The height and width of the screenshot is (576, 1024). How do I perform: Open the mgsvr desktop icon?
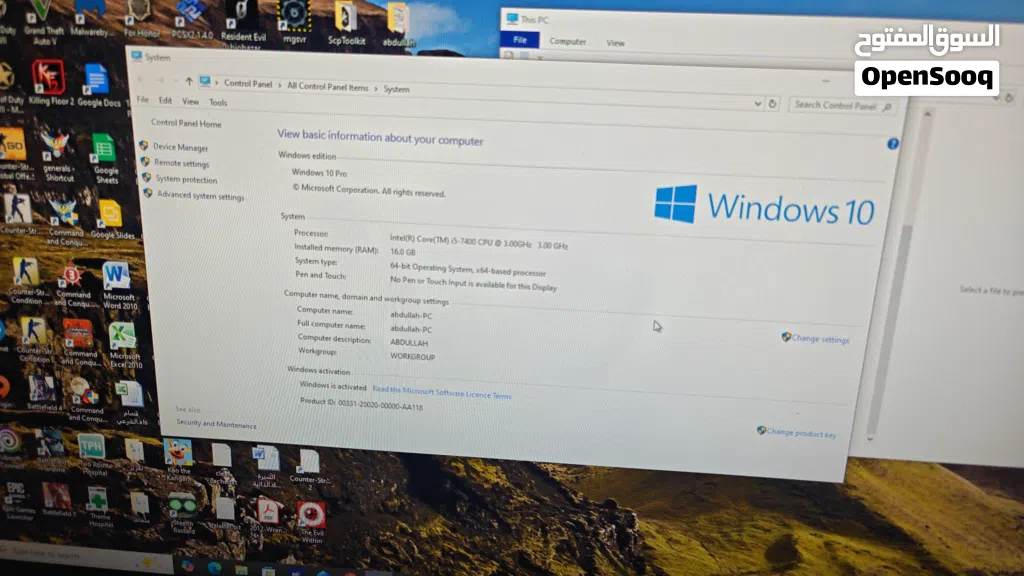click(295, 23)
